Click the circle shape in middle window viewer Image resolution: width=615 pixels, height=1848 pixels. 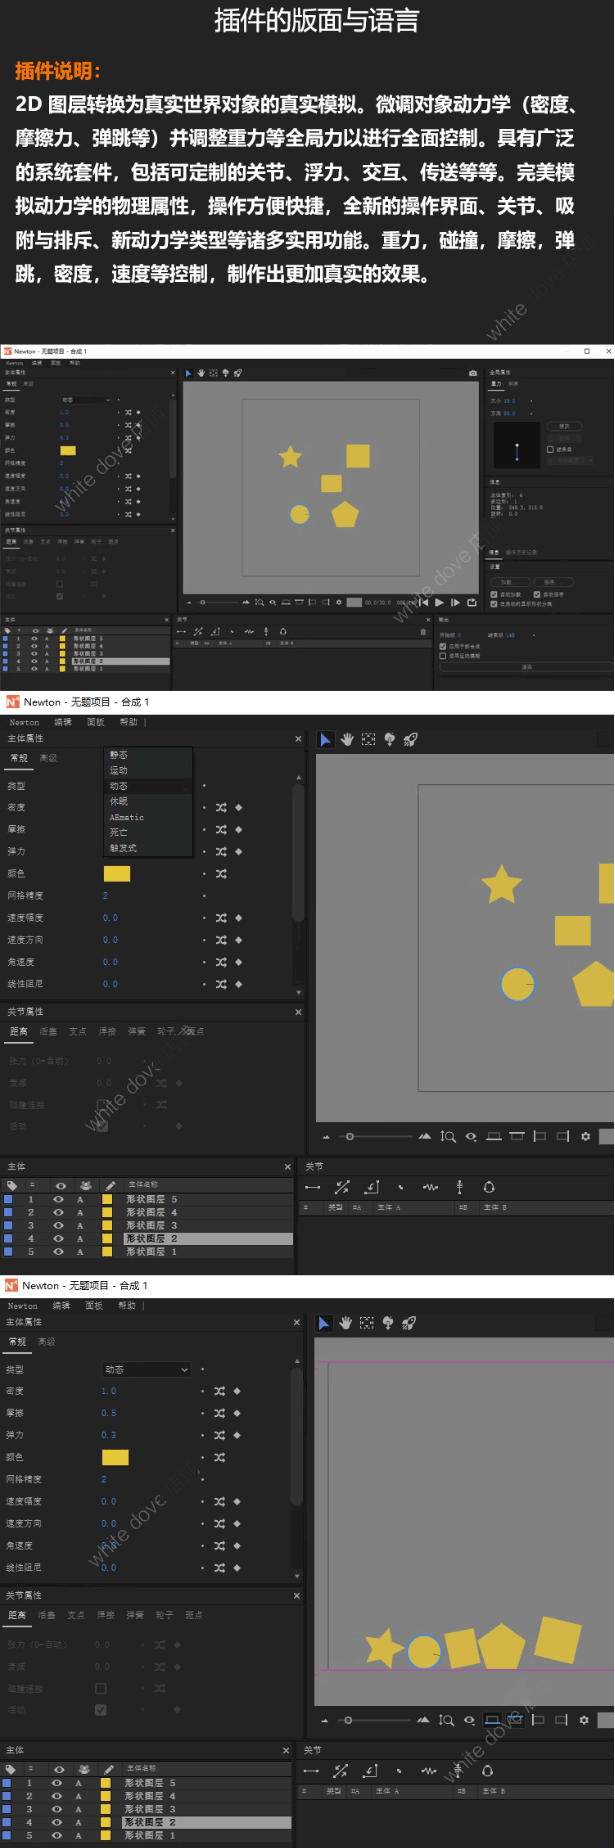(518, 984)
